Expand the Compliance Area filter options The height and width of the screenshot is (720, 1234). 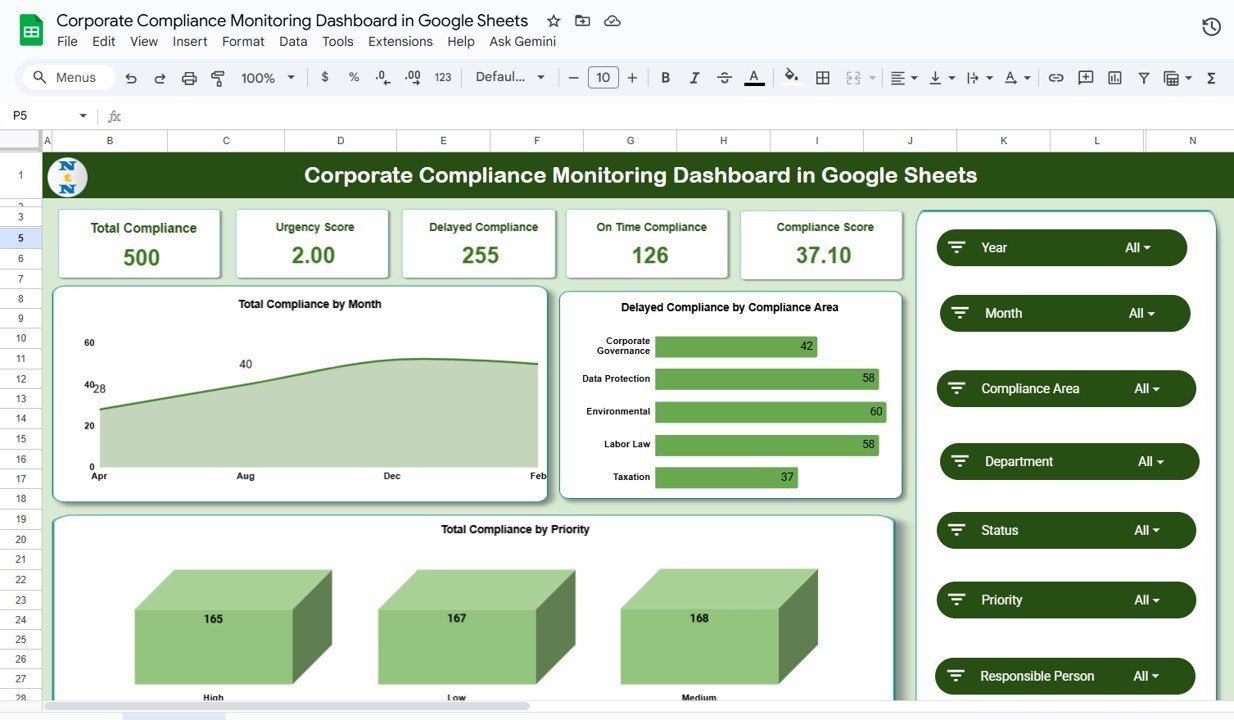(x=1148, y=388)
